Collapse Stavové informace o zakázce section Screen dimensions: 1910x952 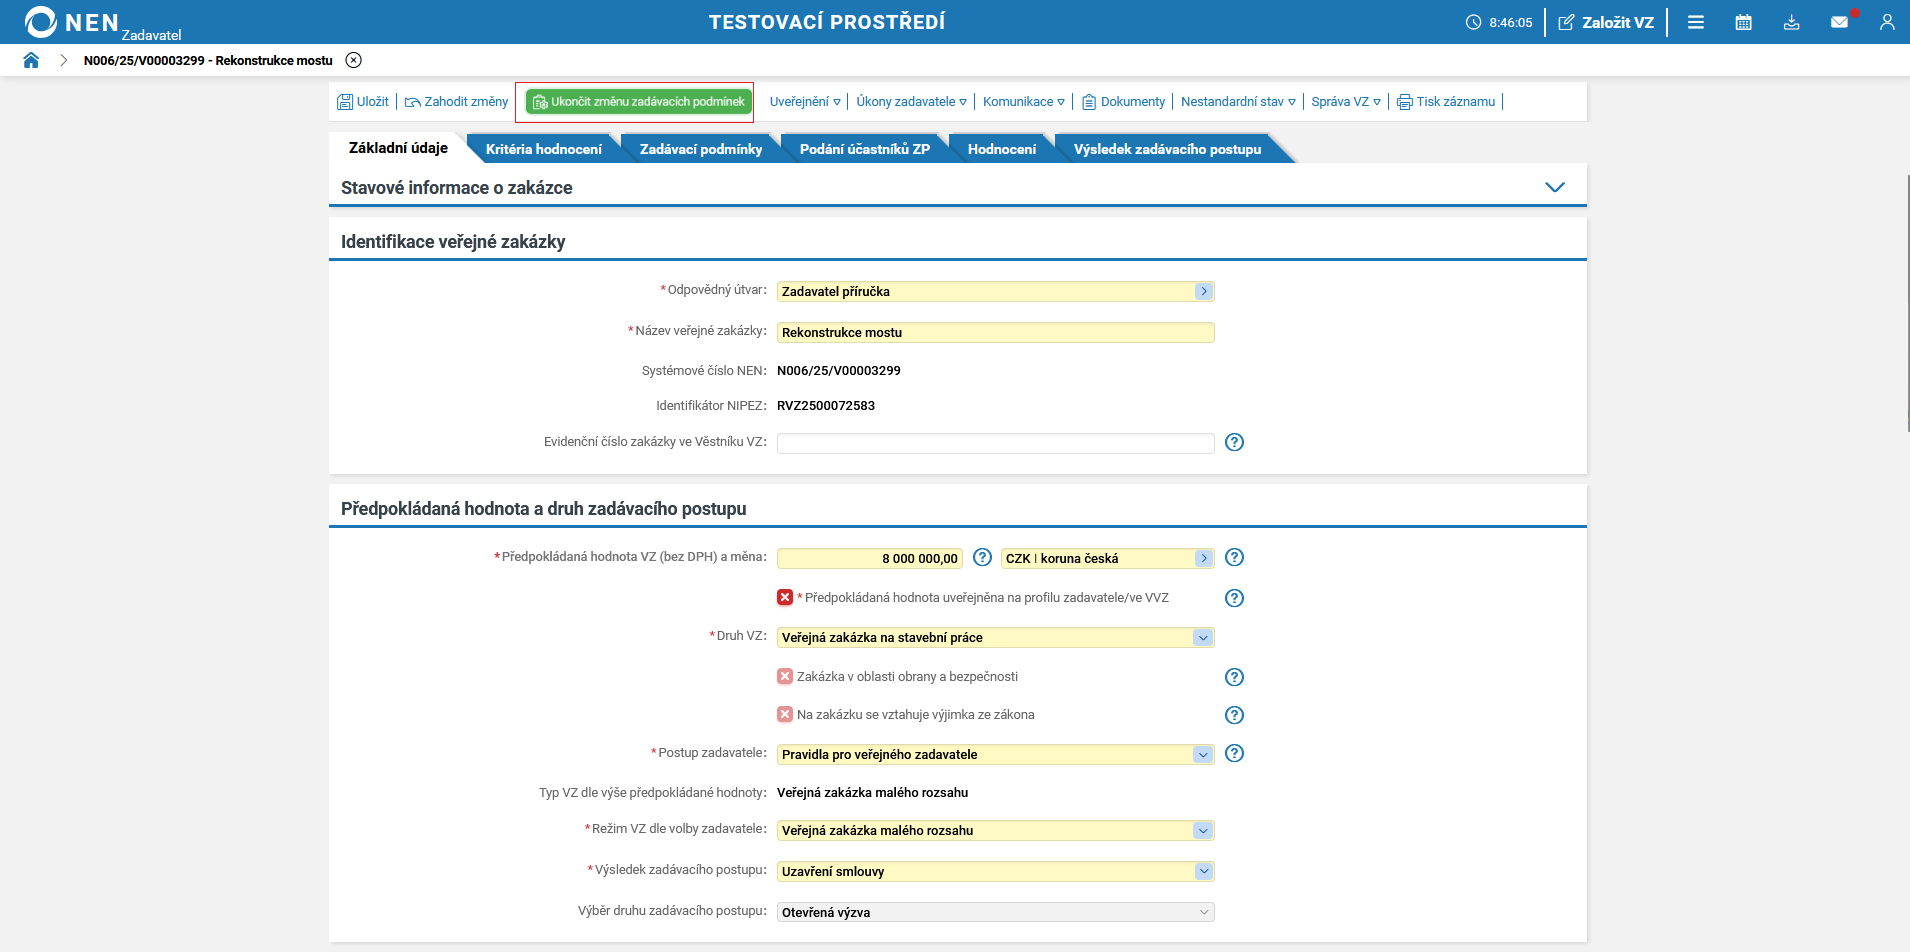coord(1554,188)
